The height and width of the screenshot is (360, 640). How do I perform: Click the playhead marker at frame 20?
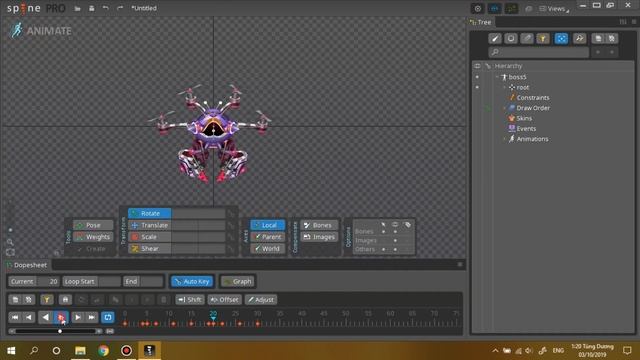pos(213,316)
